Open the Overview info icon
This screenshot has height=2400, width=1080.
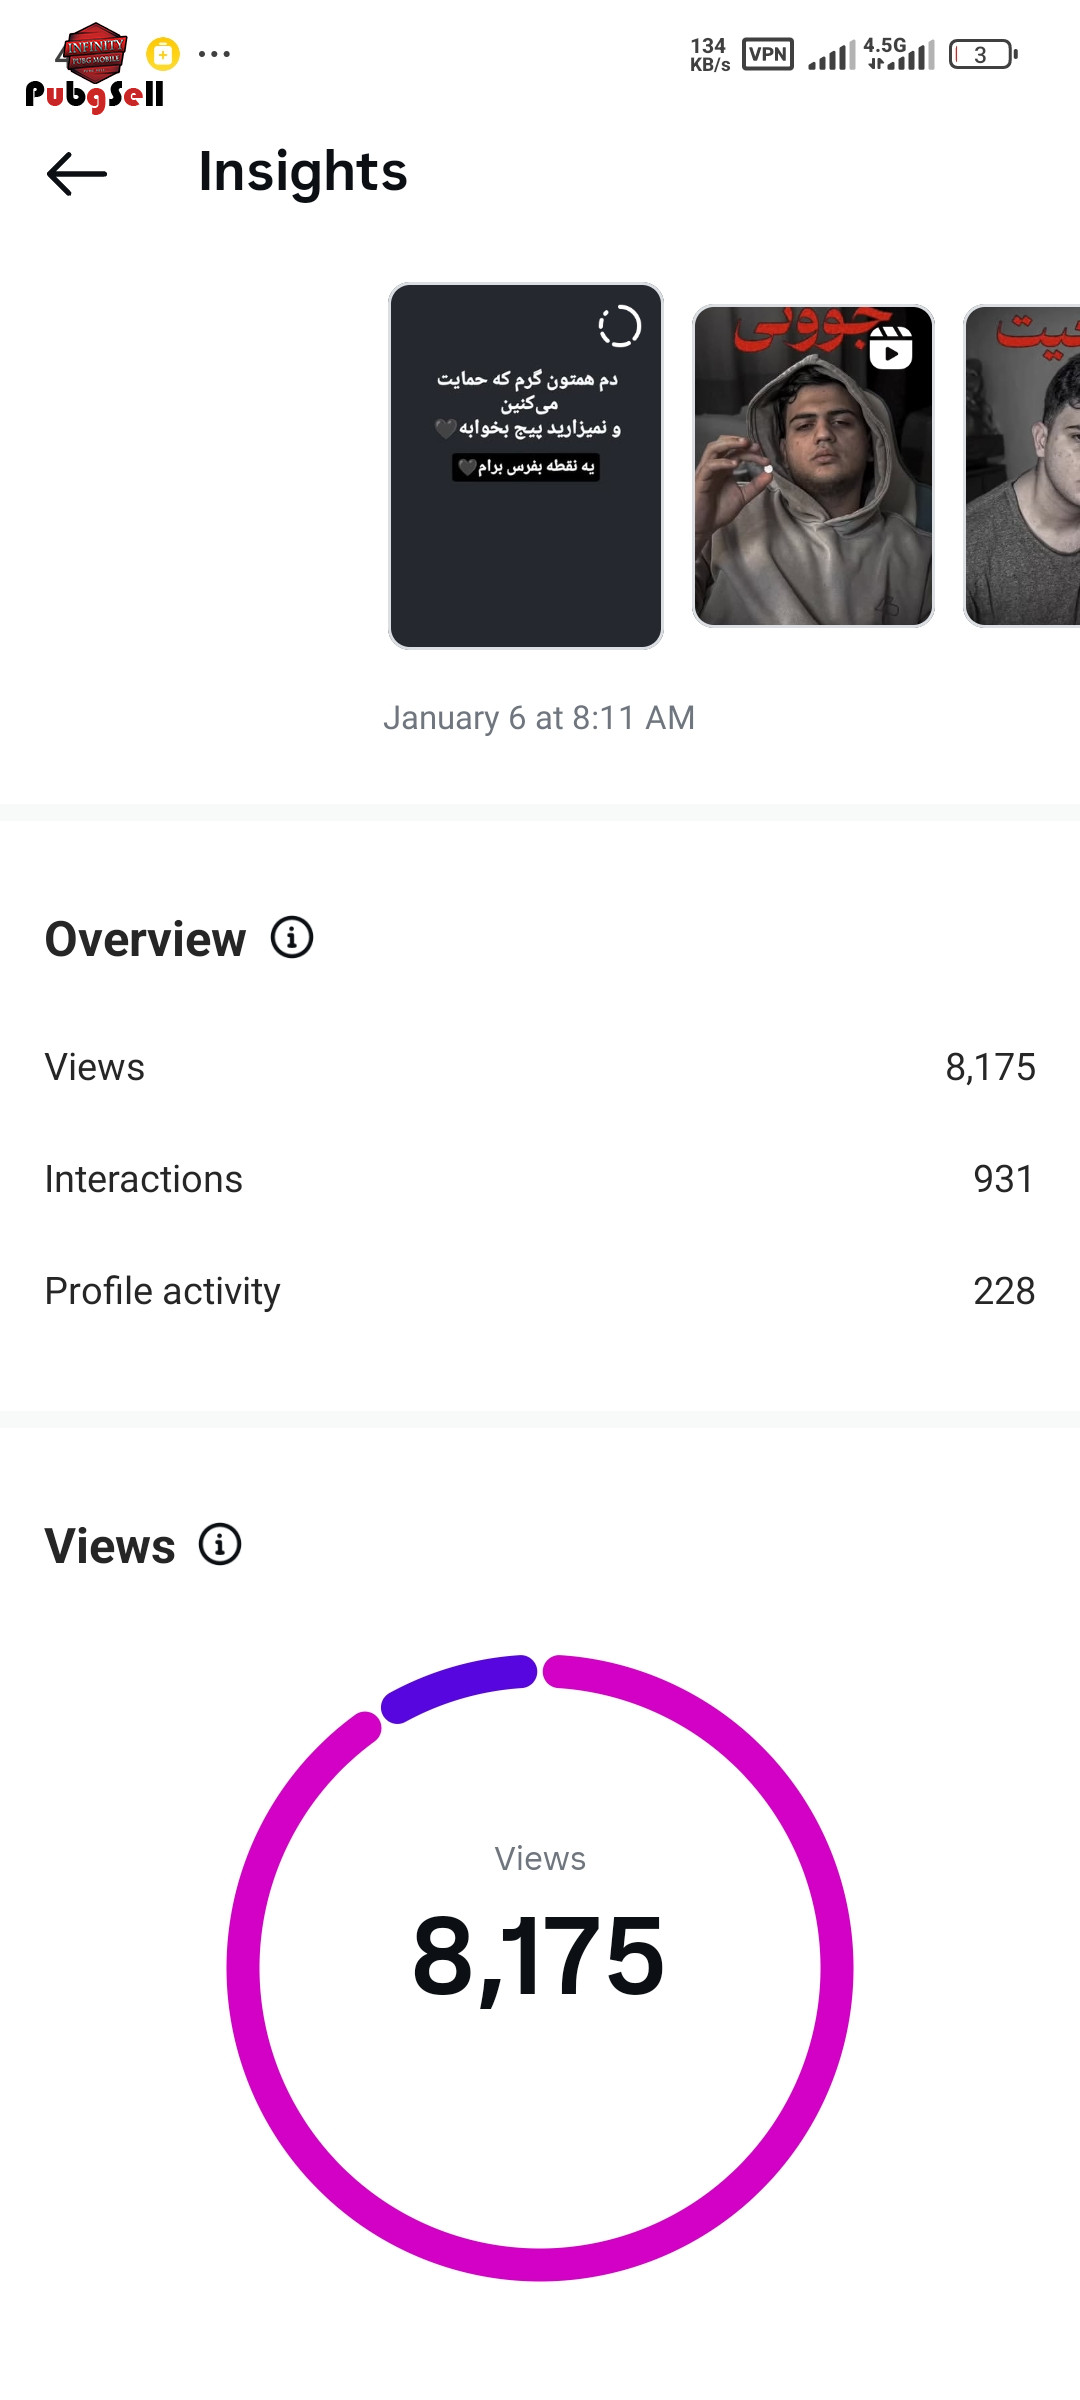(x=292, y=938)
